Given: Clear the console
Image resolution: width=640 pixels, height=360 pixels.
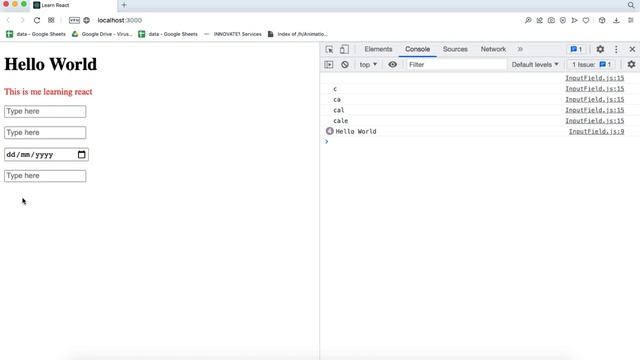Looking at the screenshot, I should click(x=345, y=64).
